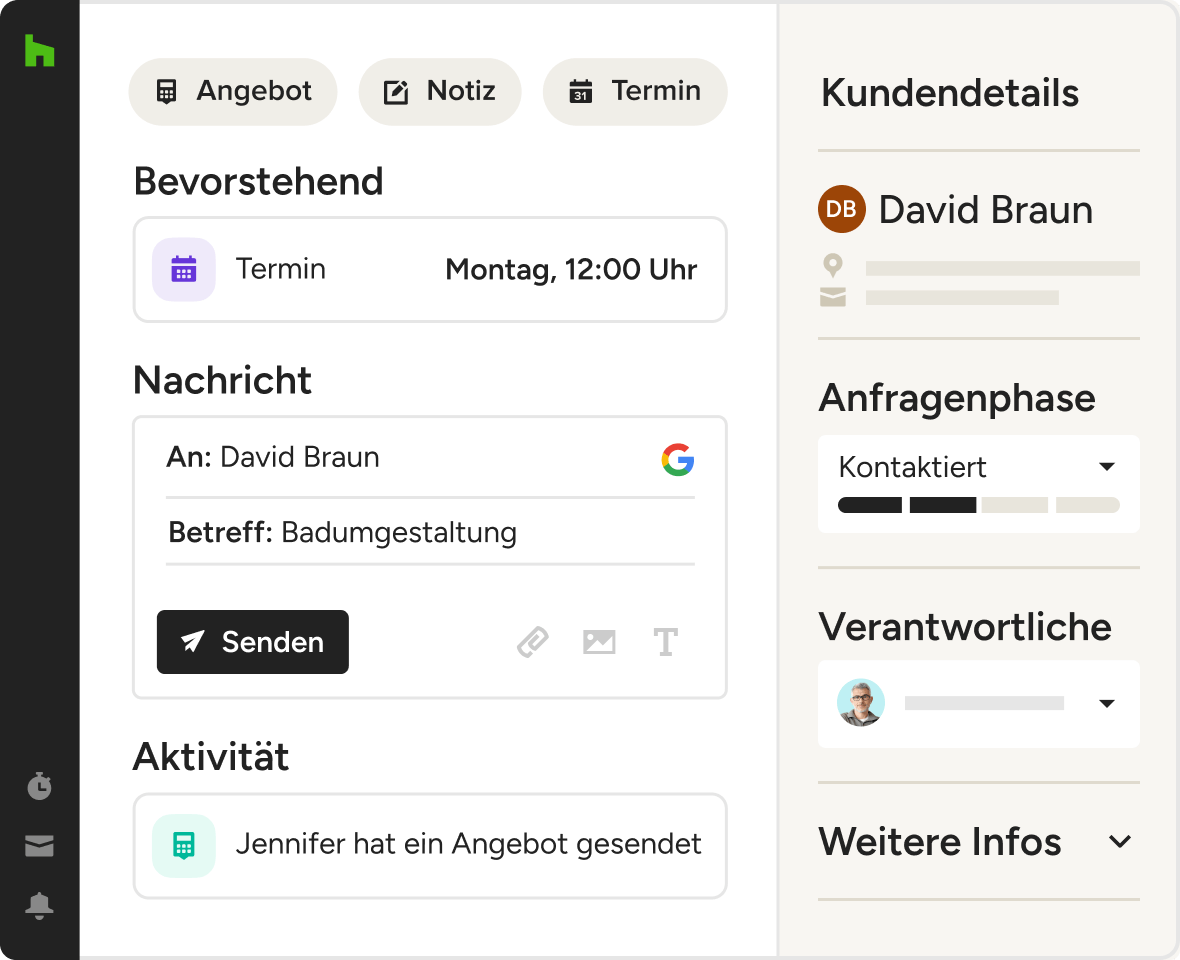Click David Braun's DB avatar
The height and width of the screenshot is (960, 1180).
841,209
